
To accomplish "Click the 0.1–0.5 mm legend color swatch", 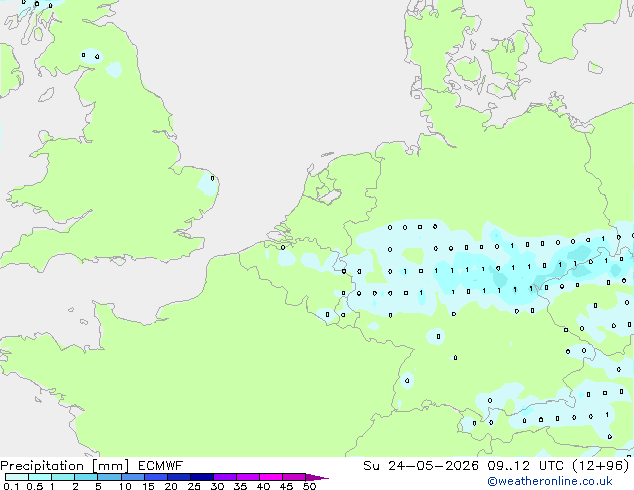I will 17,477.
